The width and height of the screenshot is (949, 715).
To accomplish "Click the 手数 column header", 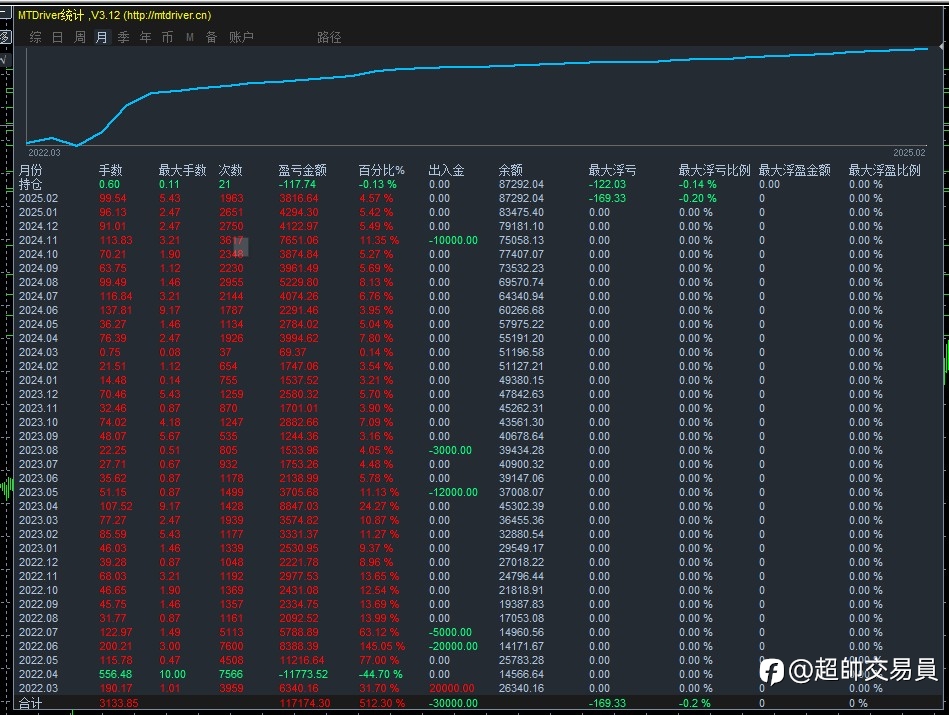I will pos(111,170).
